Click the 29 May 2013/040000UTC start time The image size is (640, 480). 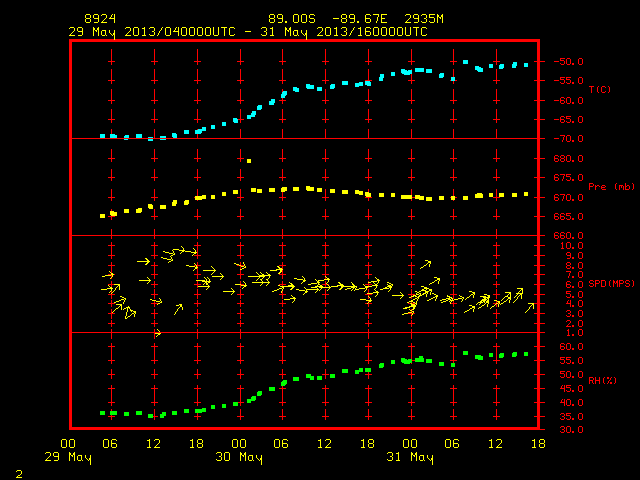point(152,32)
